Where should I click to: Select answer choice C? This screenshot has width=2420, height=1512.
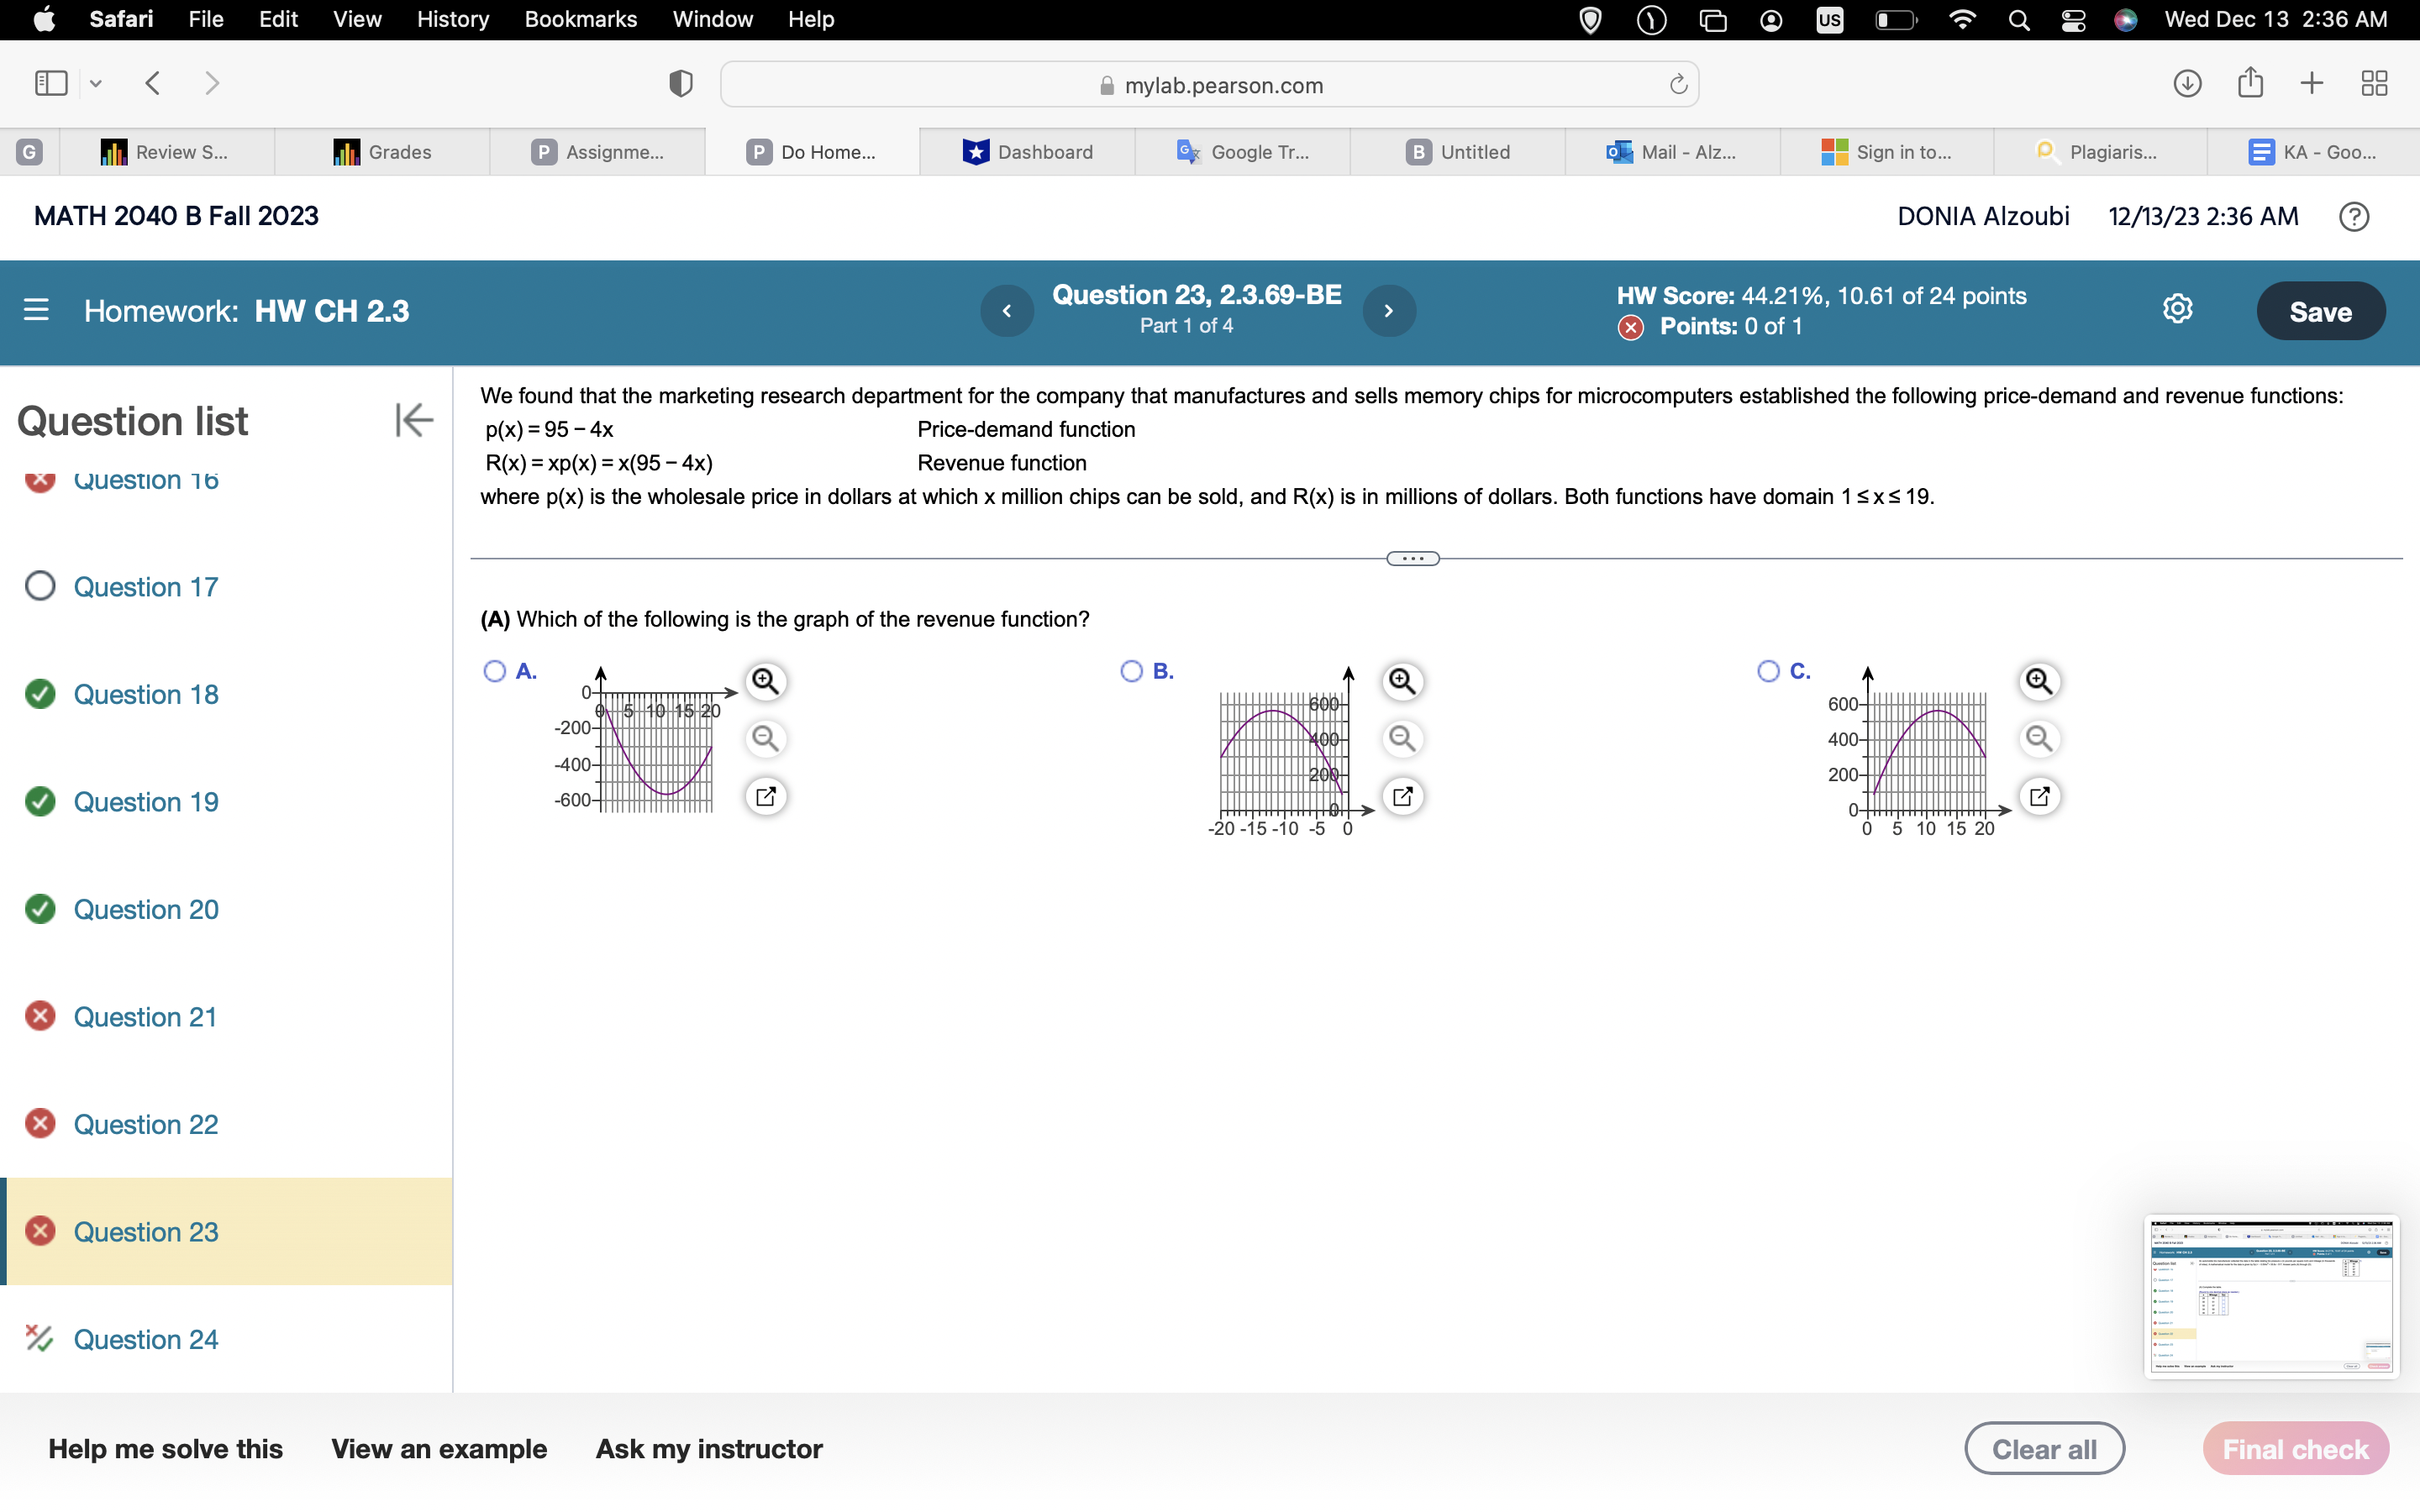[1768, 671]
